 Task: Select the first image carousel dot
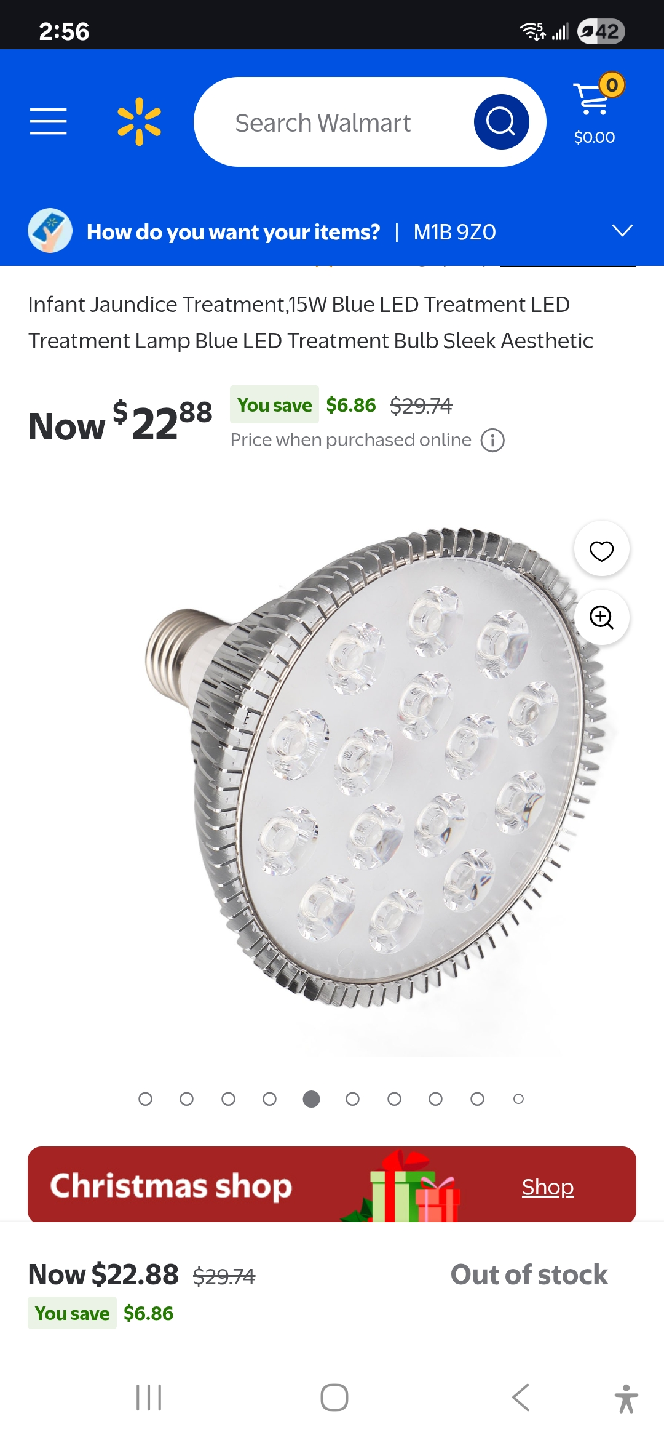point(146,1099)
